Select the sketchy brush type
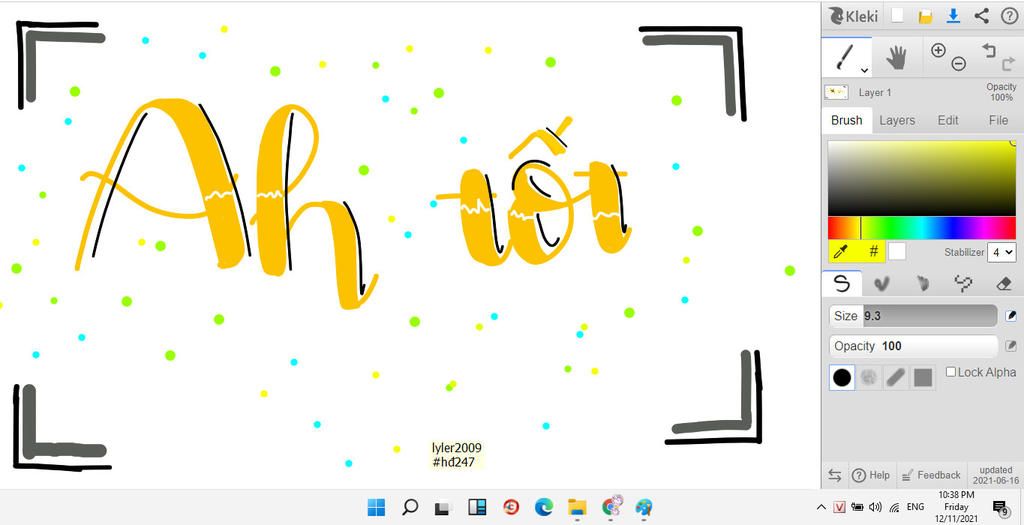The width and height of the screenshot is (1024, 525). (922, 283)
